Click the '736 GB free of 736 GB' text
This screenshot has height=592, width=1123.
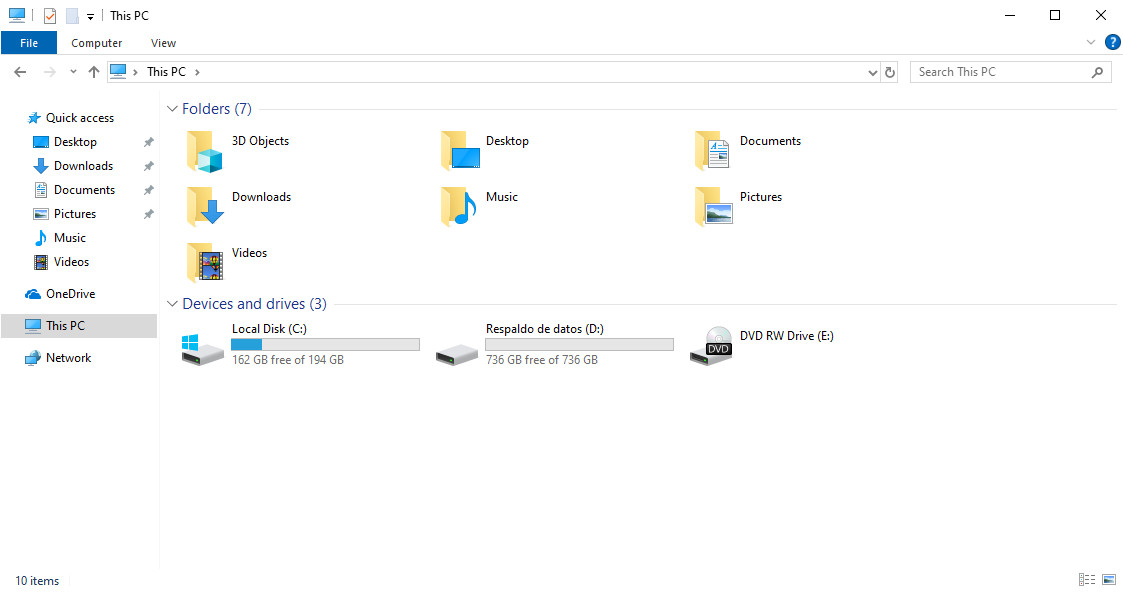(x=542, y=360)
